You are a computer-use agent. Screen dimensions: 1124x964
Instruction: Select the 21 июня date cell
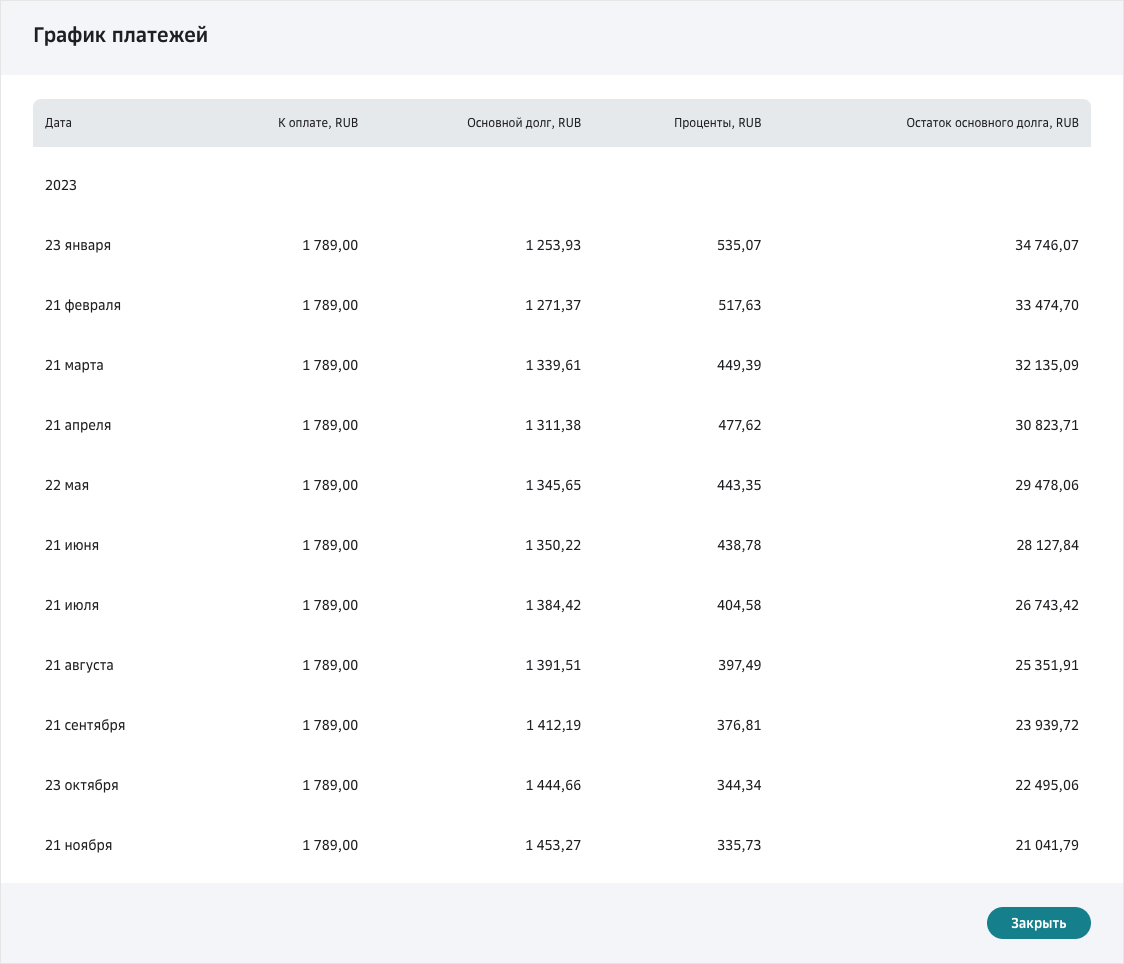pyautogui.click(x=72, y=545)
